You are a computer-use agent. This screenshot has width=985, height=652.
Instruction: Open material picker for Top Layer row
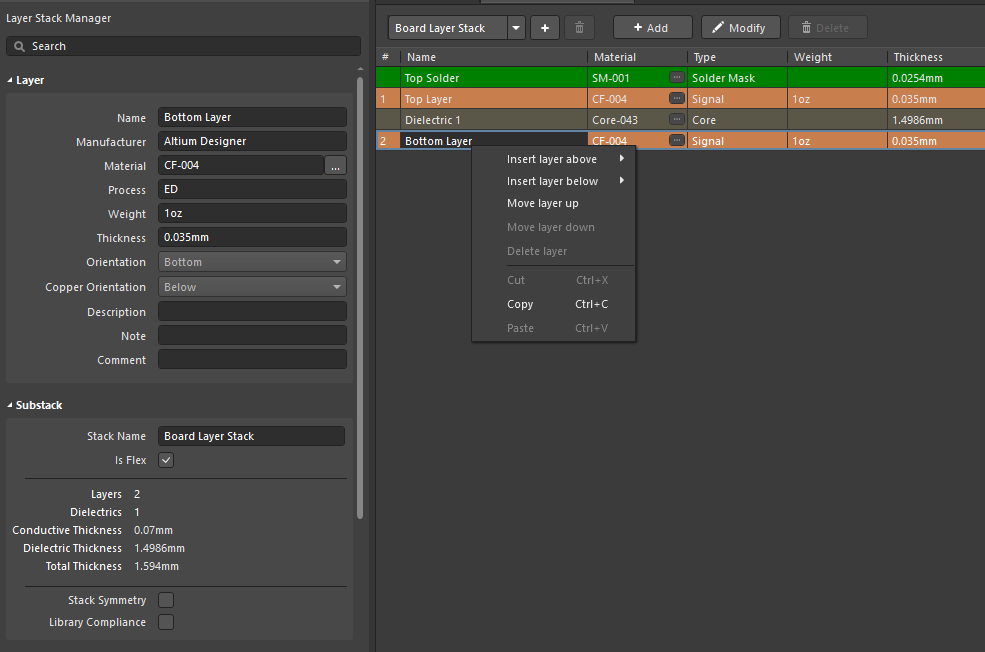[677, 98]
